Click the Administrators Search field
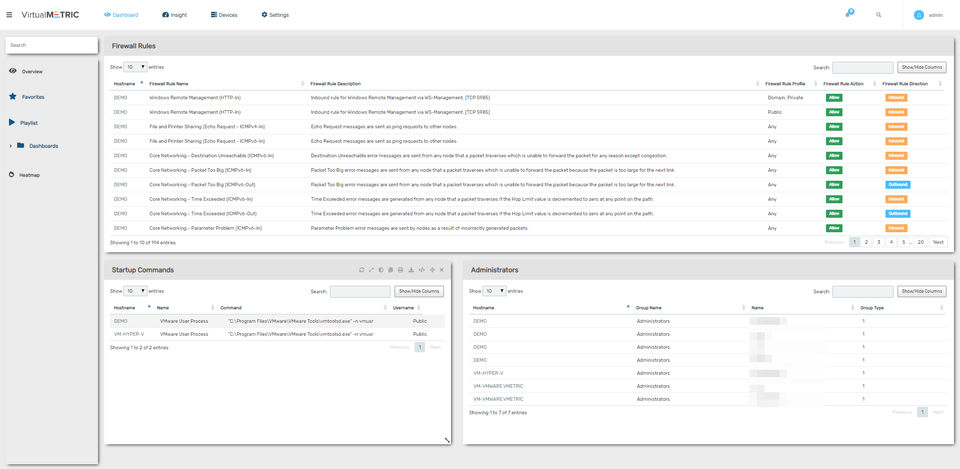The image size is (960, 469). [x=863, y=291]
